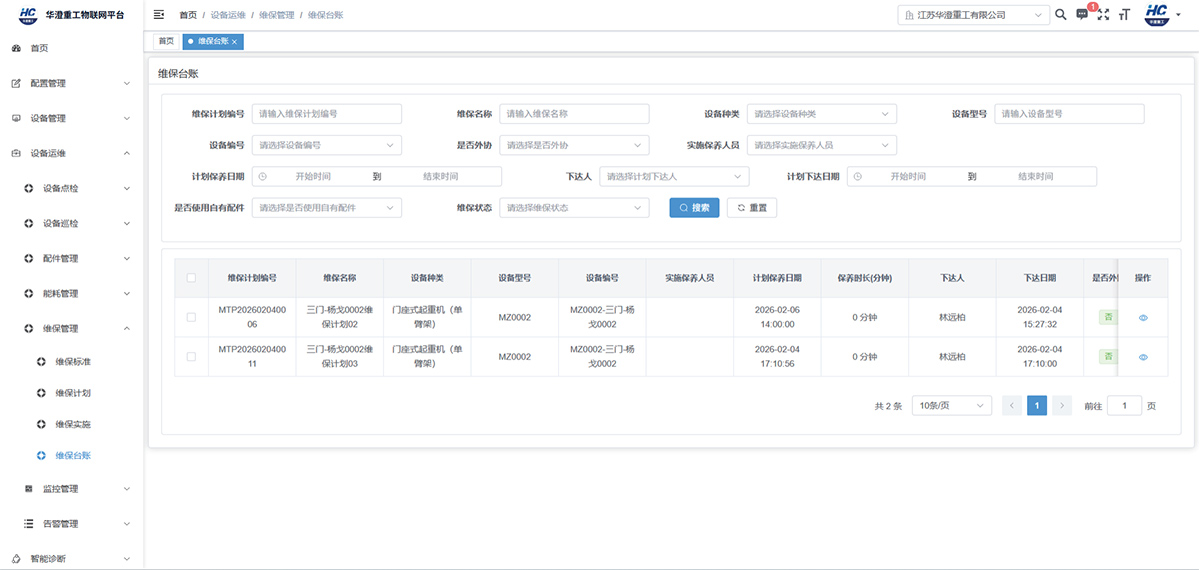Viewport: 1200px width, 570px height.
Task: Open the message notifications icon
Action: (1082, 14)
